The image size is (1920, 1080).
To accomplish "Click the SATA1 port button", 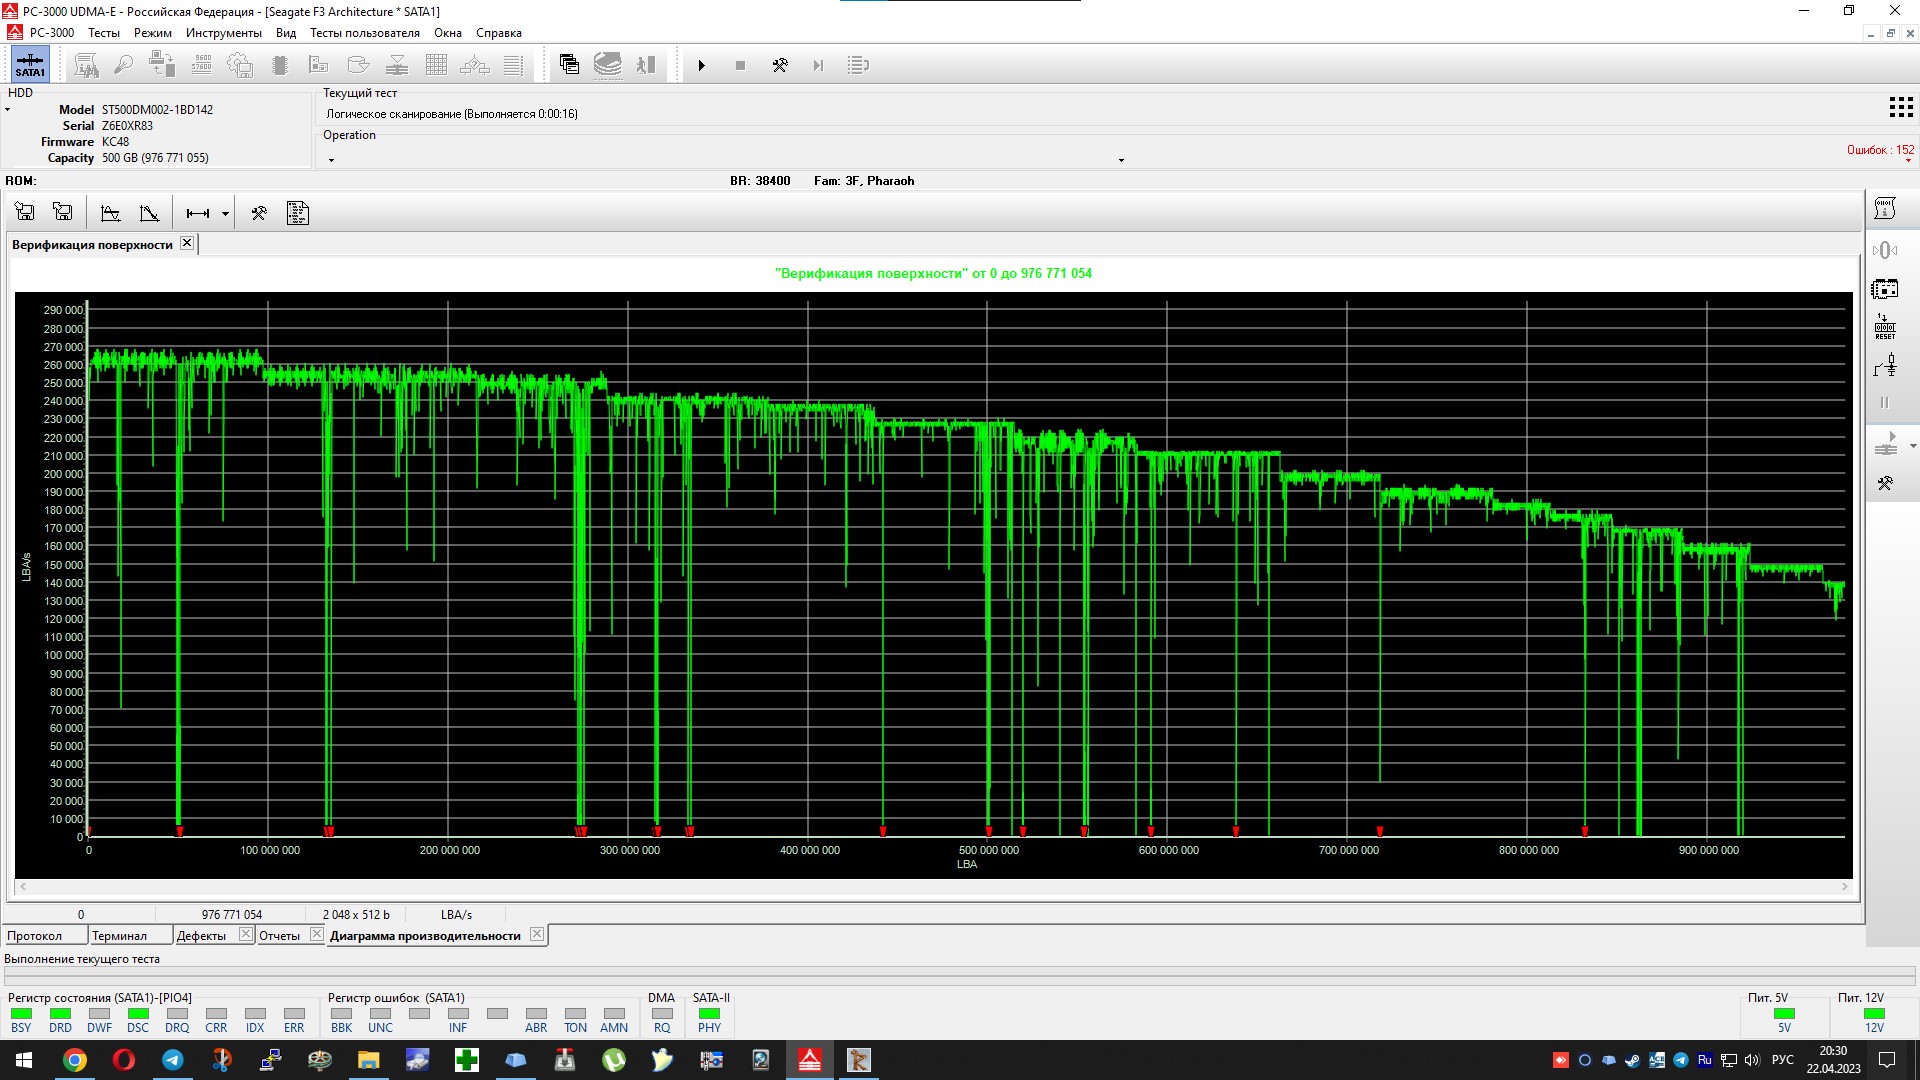I will 30,65.
